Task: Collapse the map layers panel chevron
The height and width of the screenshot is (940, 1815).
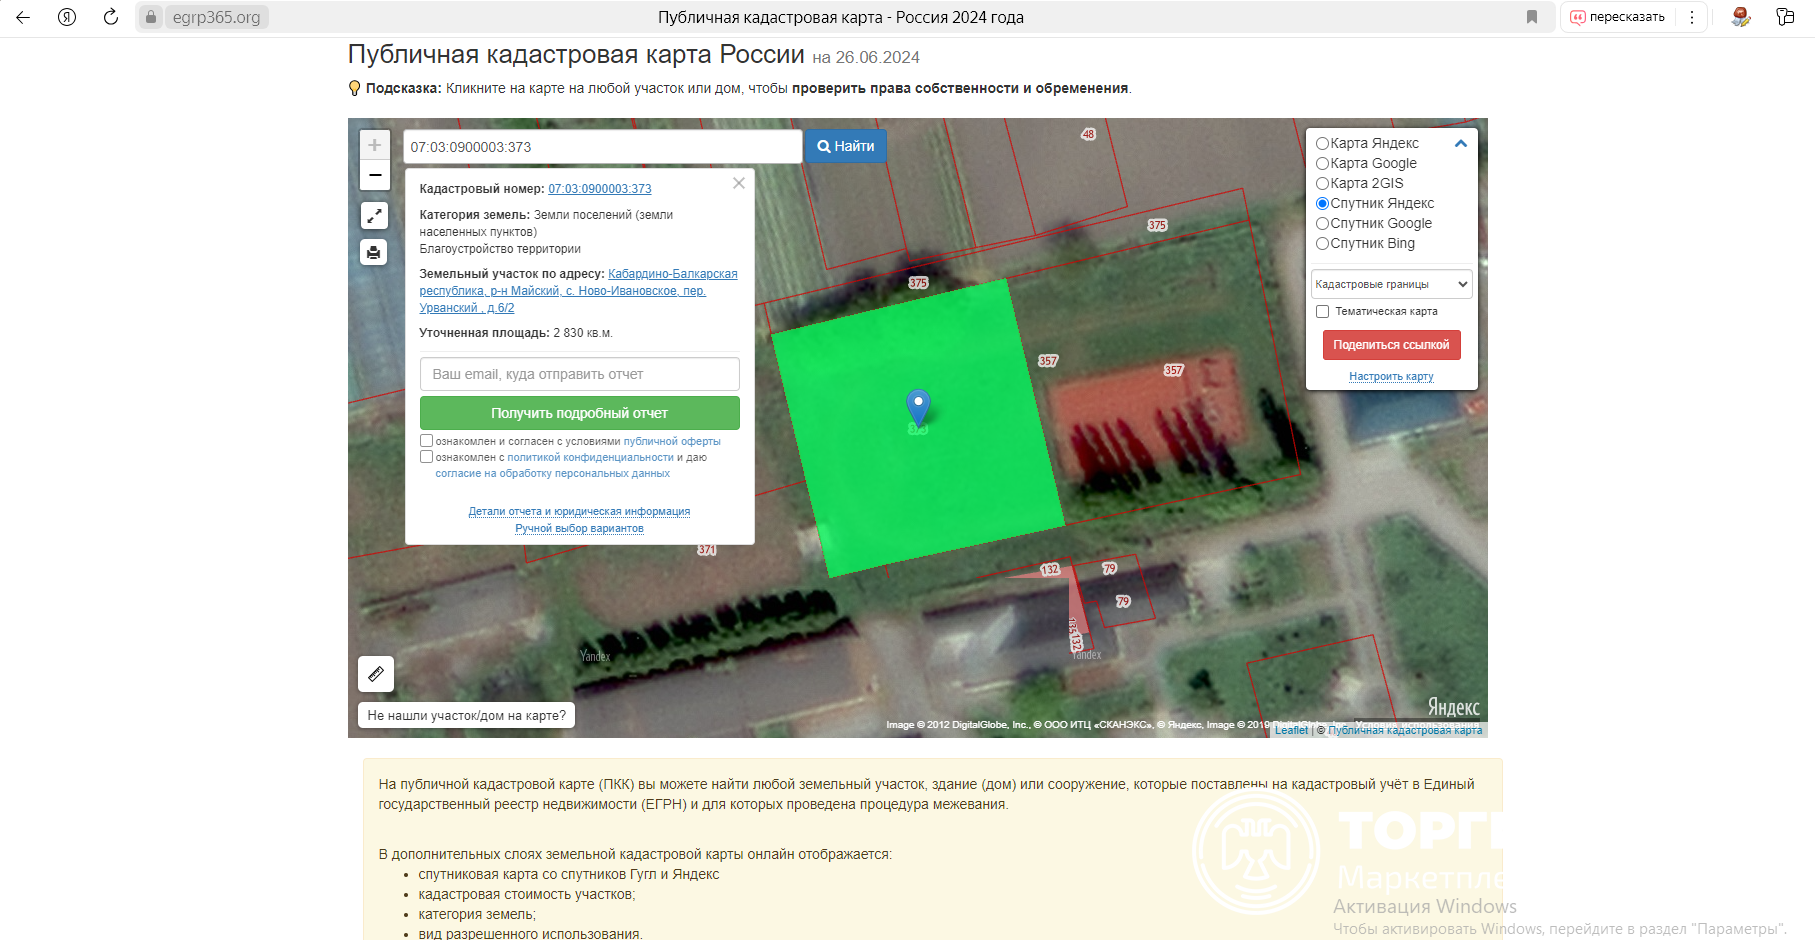Action: [x=1460, y=144]
